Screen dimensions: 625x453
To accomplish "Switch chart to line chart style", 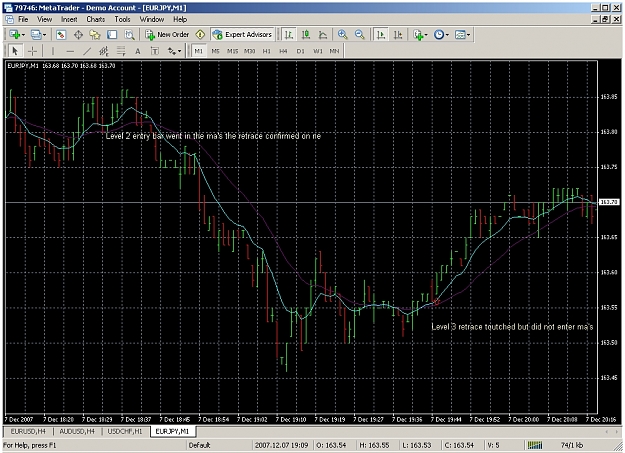I will (x=323, y=35).
